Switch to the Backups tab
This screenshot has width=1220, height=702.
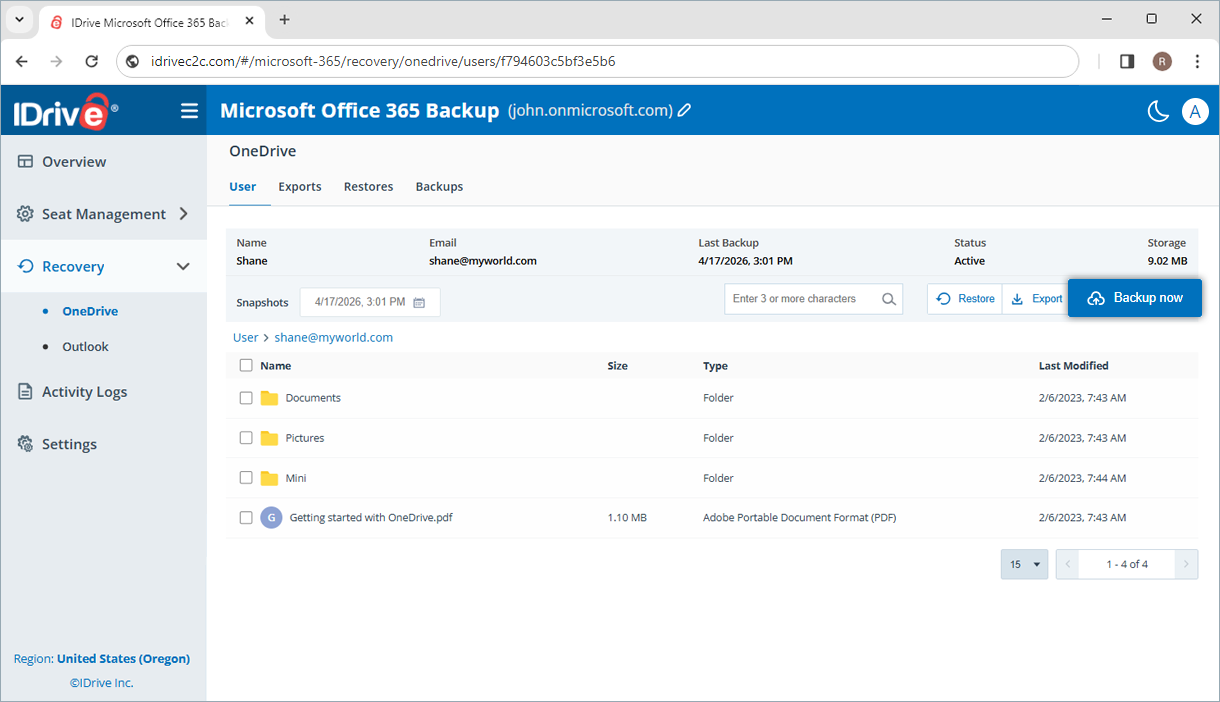click(x=438, y=186)
